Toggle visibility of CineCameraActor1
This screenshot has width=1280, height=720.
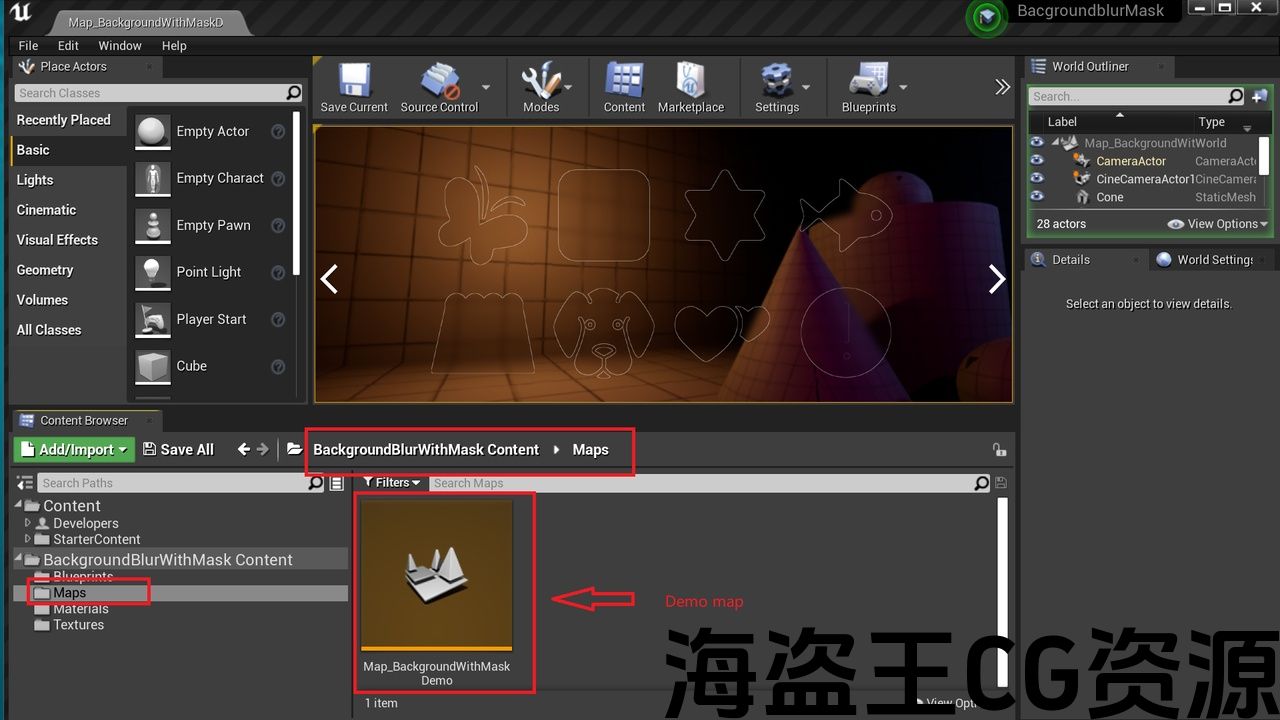1037,179
